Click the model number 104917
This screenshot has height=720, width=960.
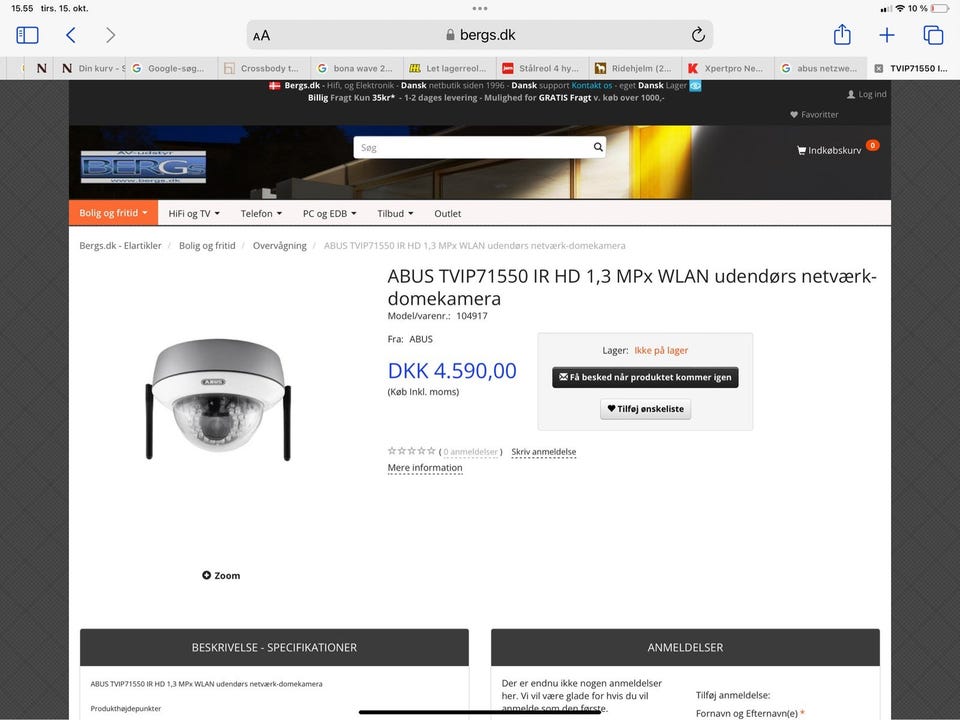(471, 316)
